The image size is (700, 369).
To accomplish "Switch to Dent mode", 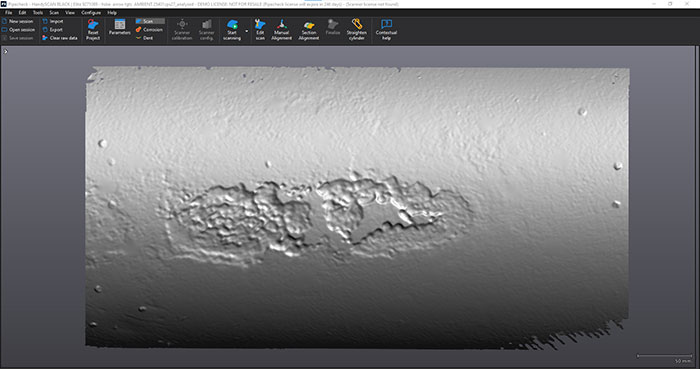I will pyautogui.click(x=145, y=38).
